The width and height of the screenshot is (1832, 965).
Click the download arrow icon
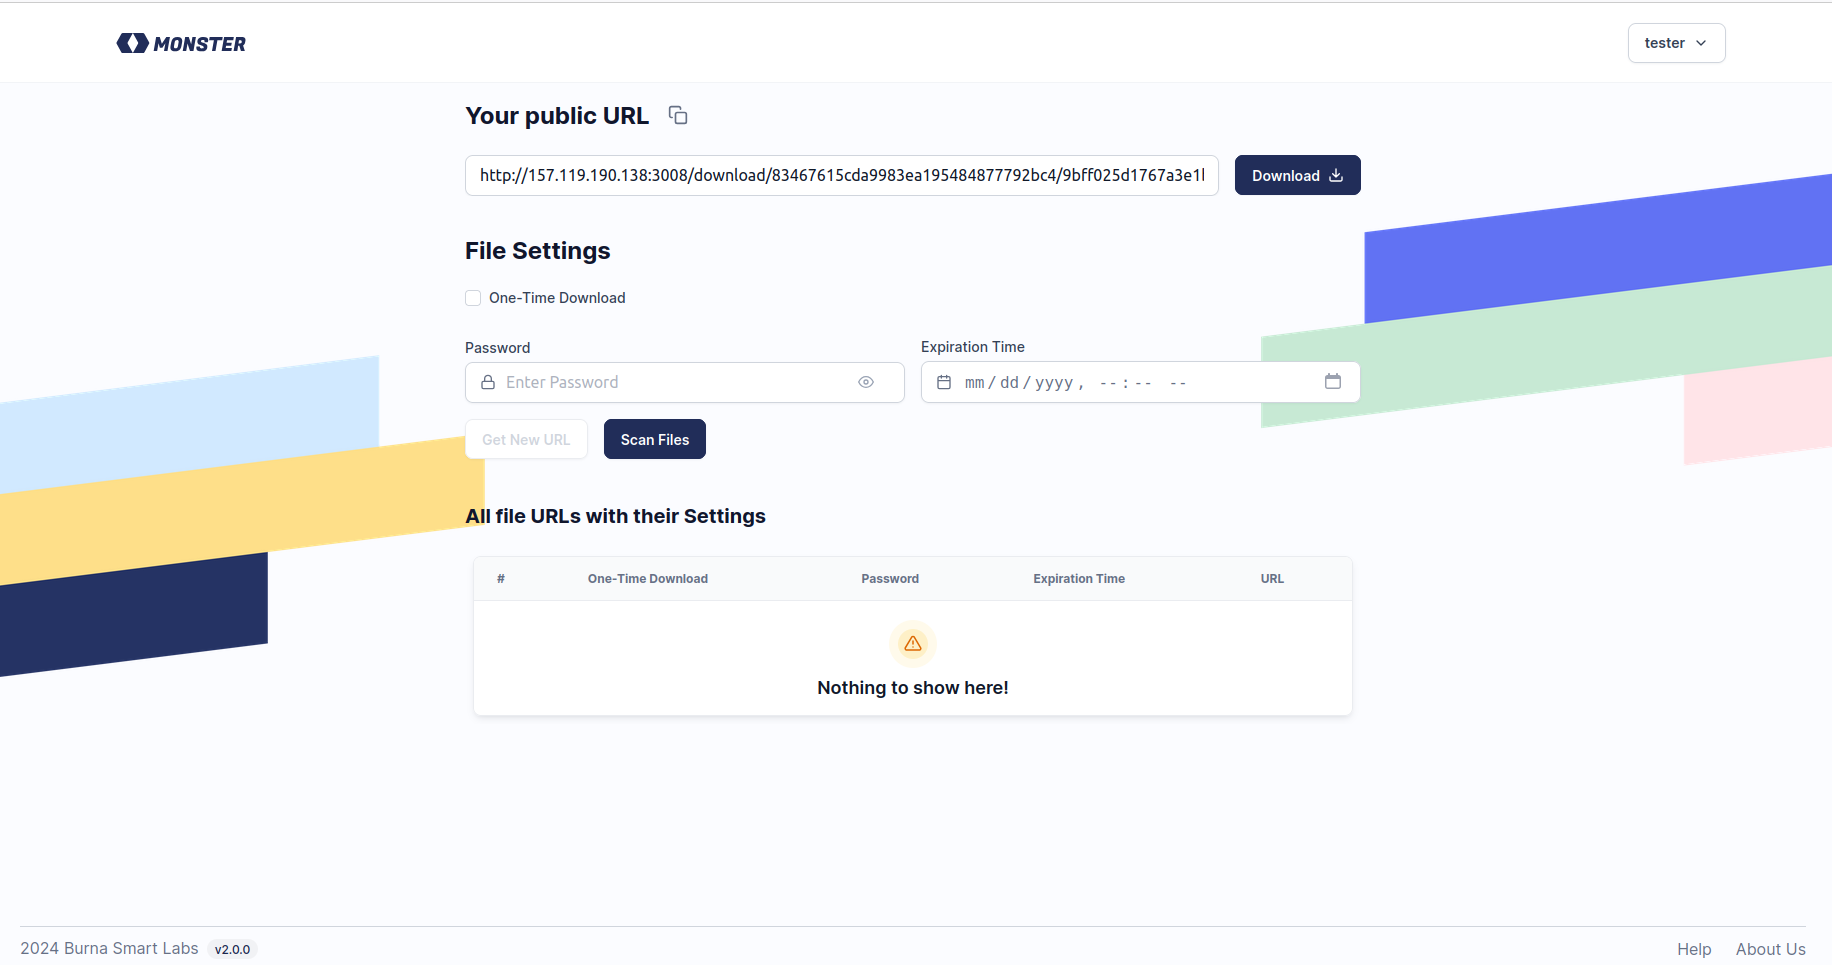tap(1336, 175)
